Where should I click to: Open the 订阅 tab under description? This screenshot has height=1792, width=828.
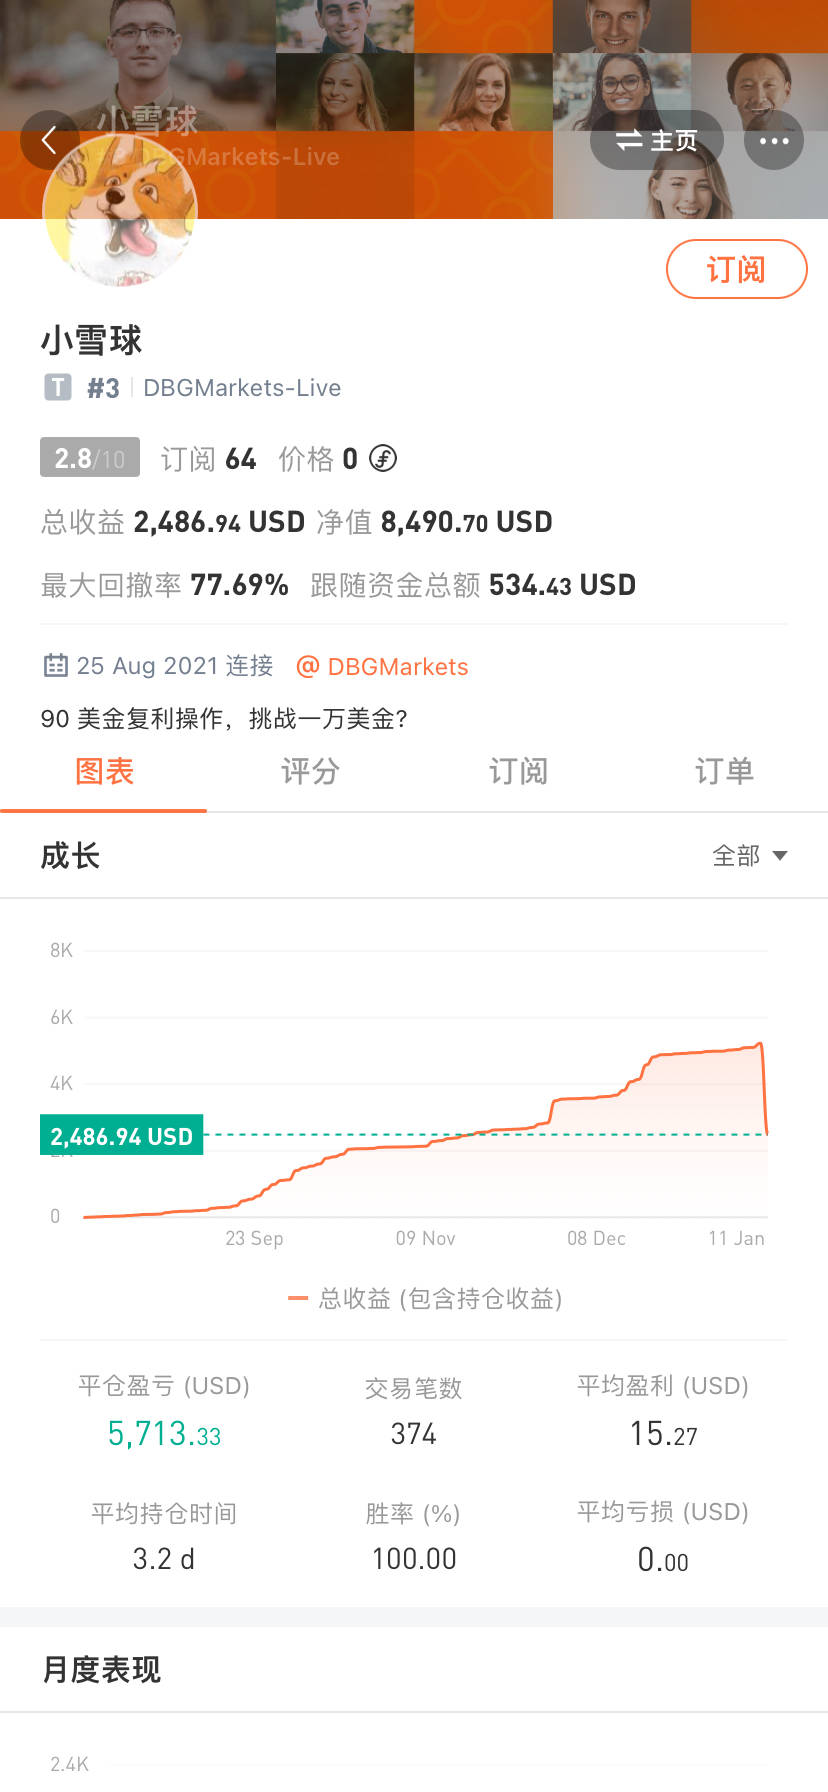518,771
